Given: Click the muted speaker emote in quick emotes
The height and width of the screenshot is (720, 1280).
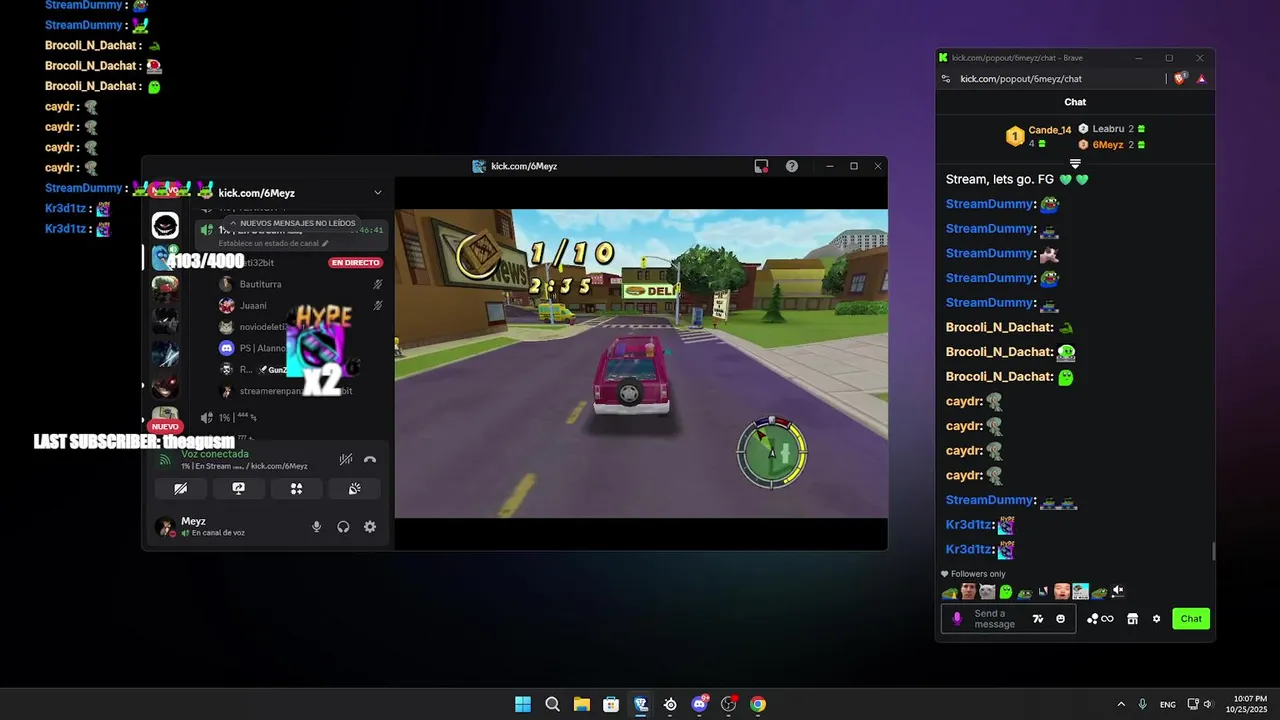Looking at the screenshot, I should coord(1118,592).
